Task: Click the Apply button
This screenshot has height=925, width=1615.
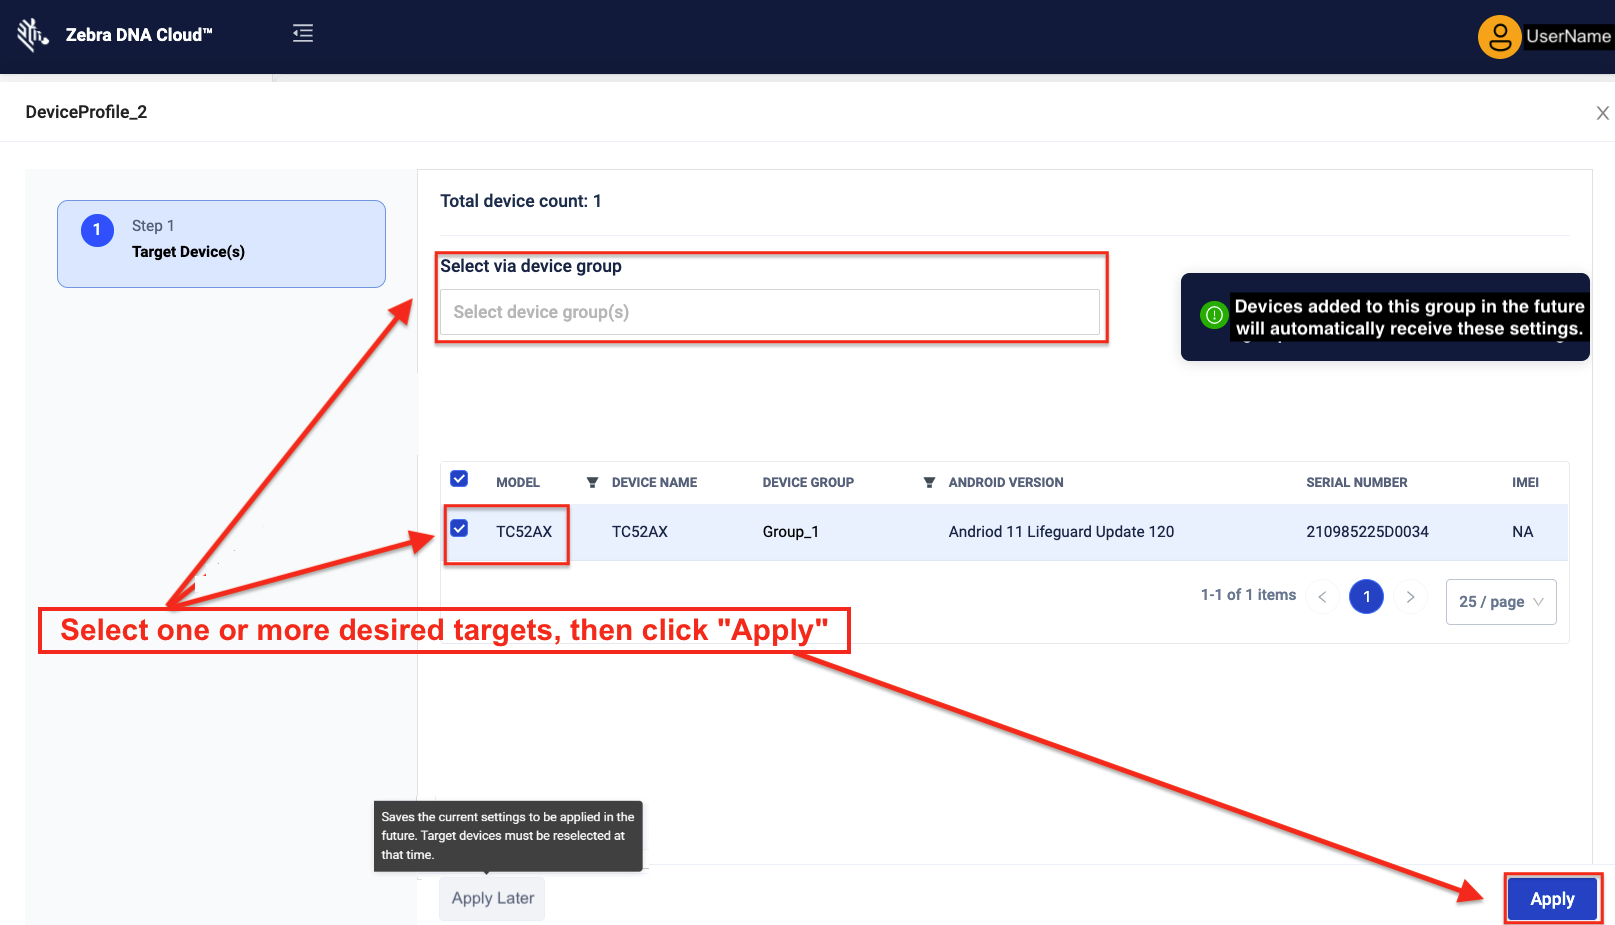Action: point(1552,899)
